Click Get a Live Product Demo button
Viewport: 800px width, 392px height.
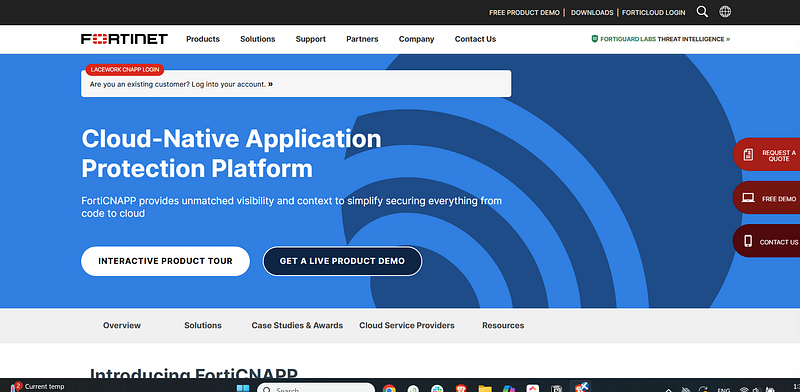point(342,261)
